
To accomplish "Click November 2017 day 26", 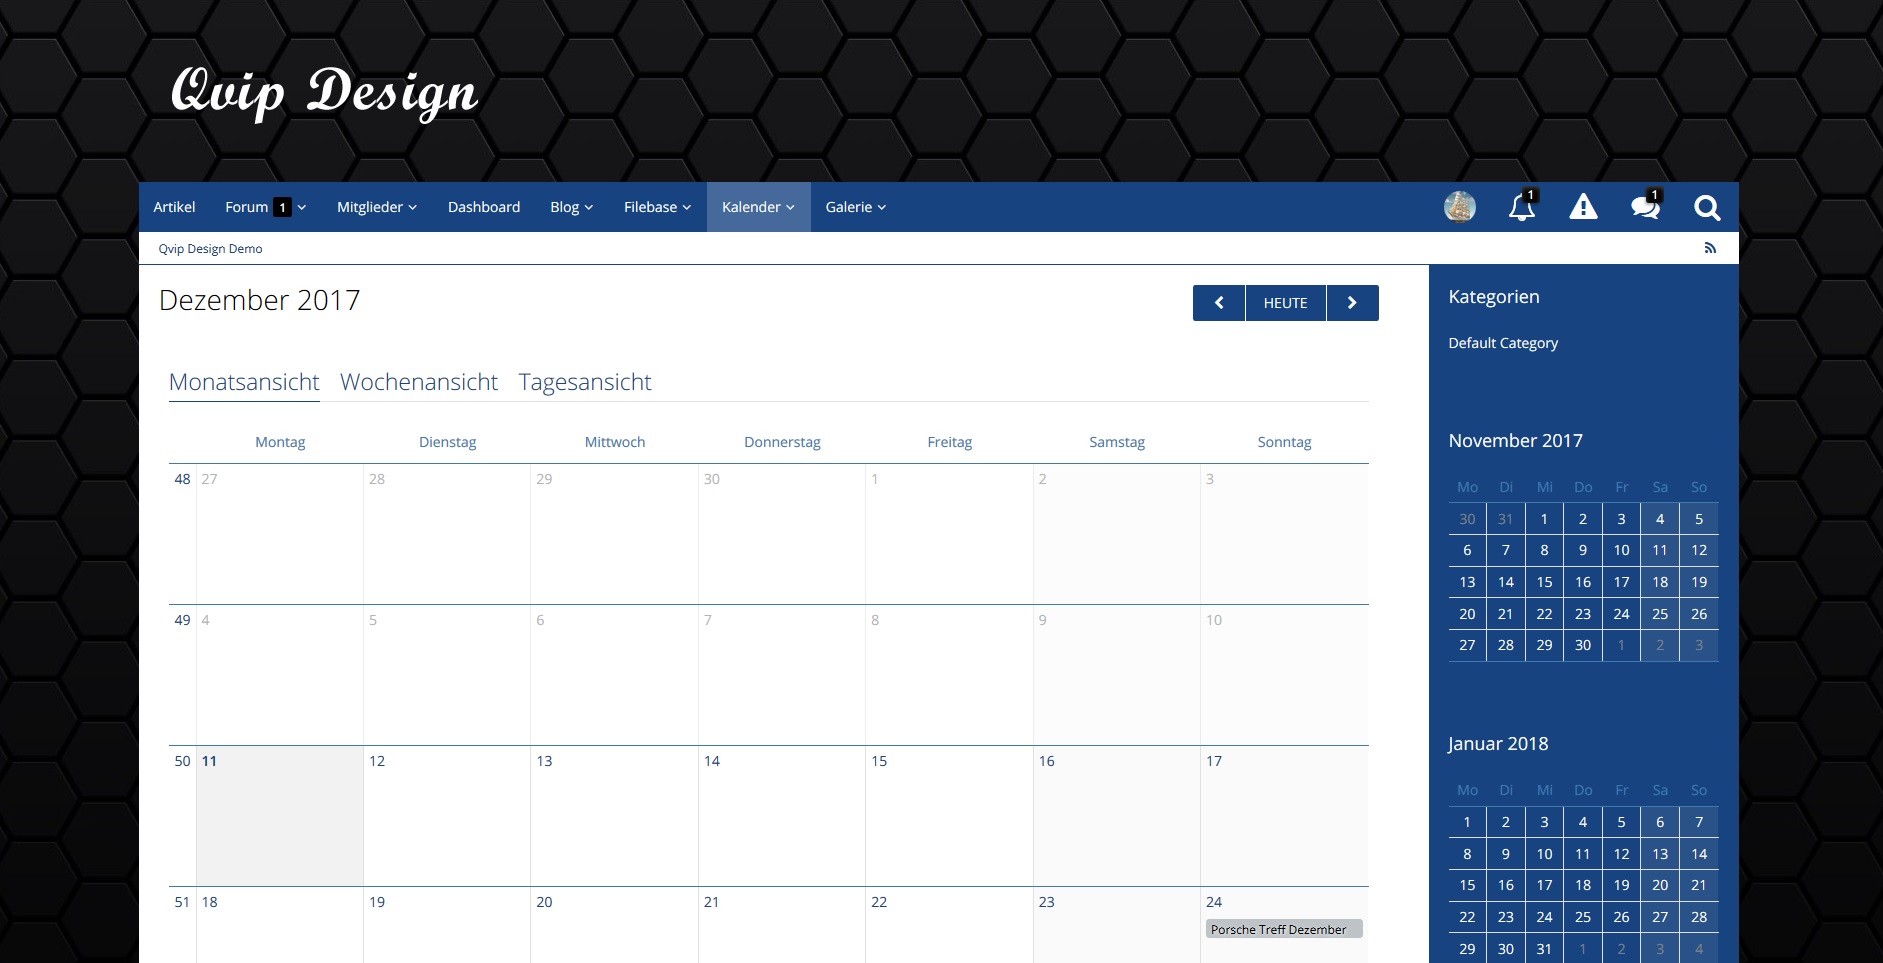I will coord(1699,614).
